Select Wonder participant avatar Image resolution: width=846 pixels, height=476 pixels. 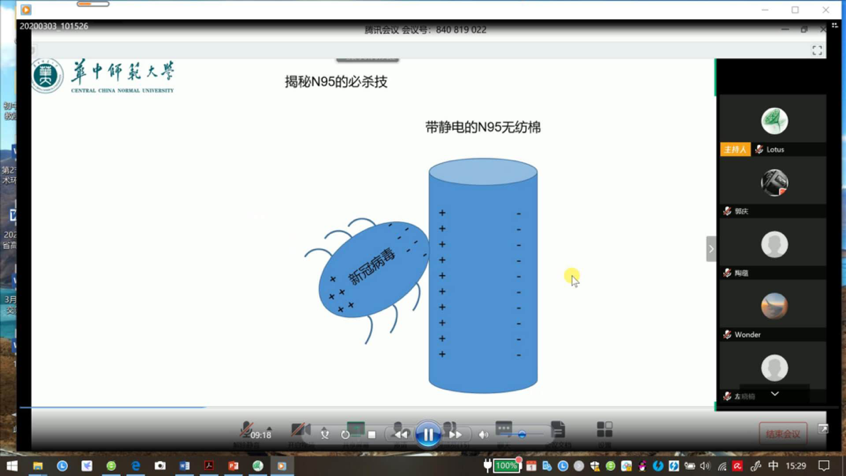(774, 306)
